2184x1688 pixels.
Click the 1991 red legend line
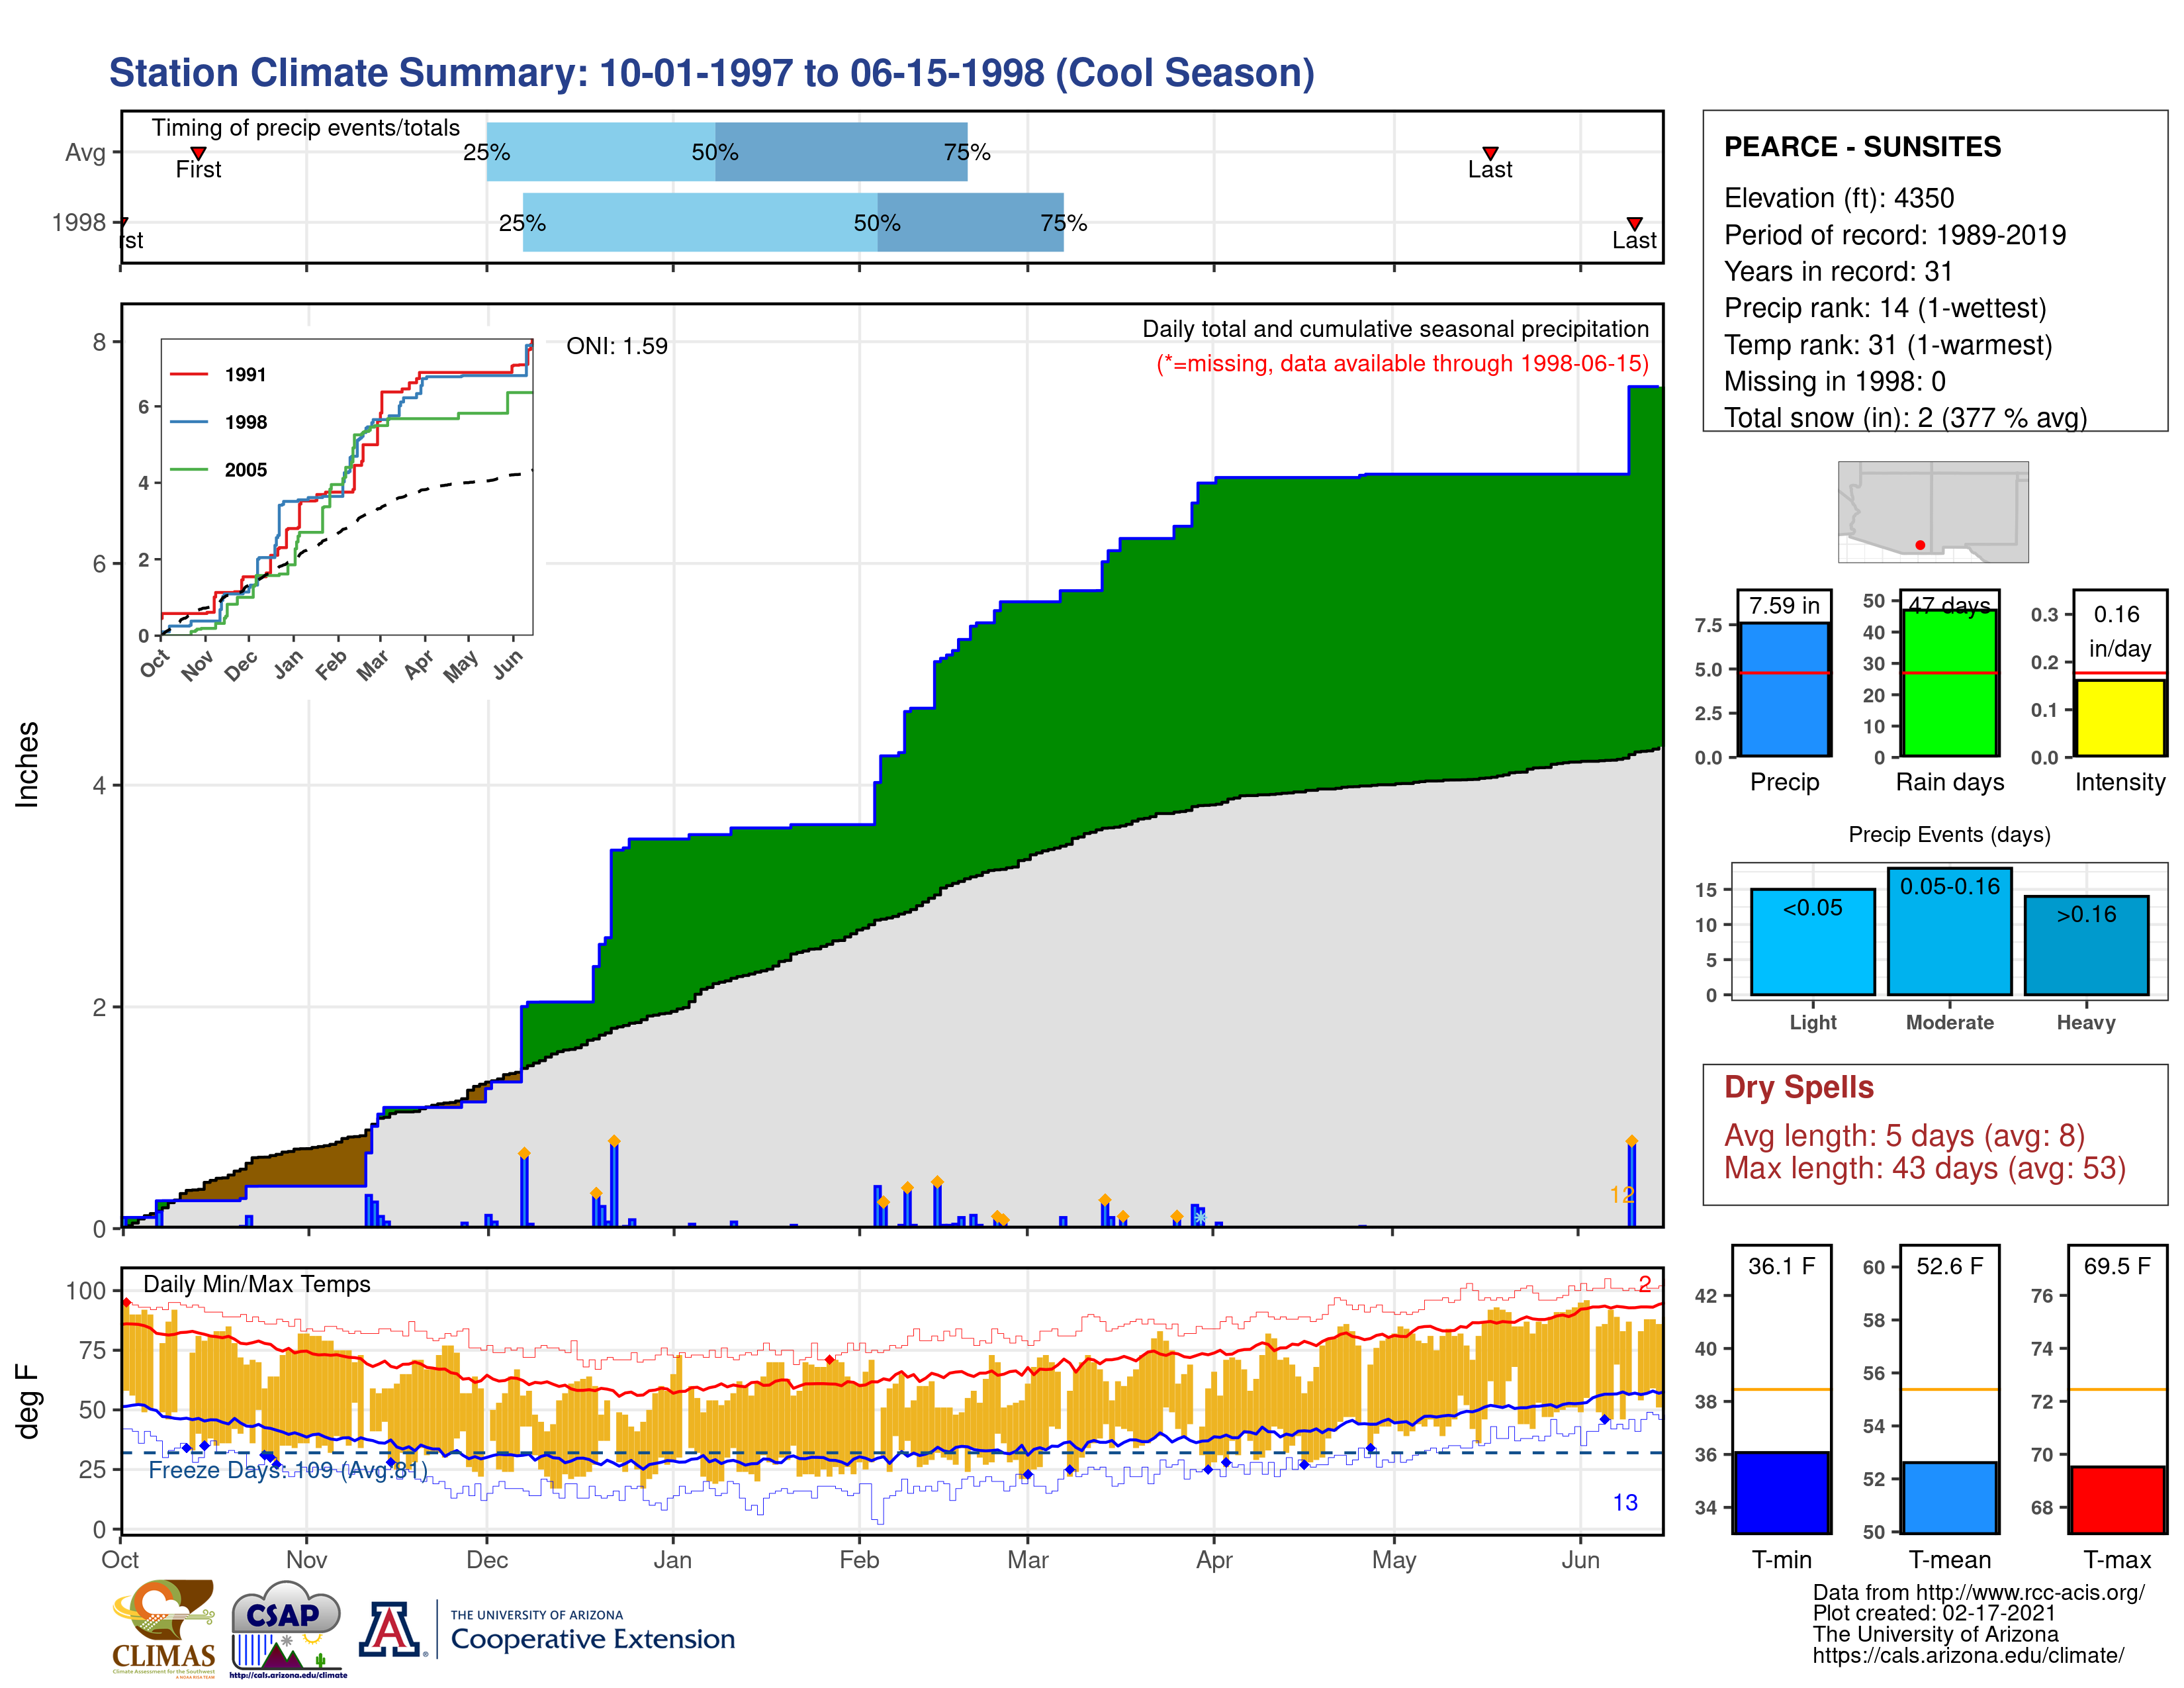(x=188, y=374)
